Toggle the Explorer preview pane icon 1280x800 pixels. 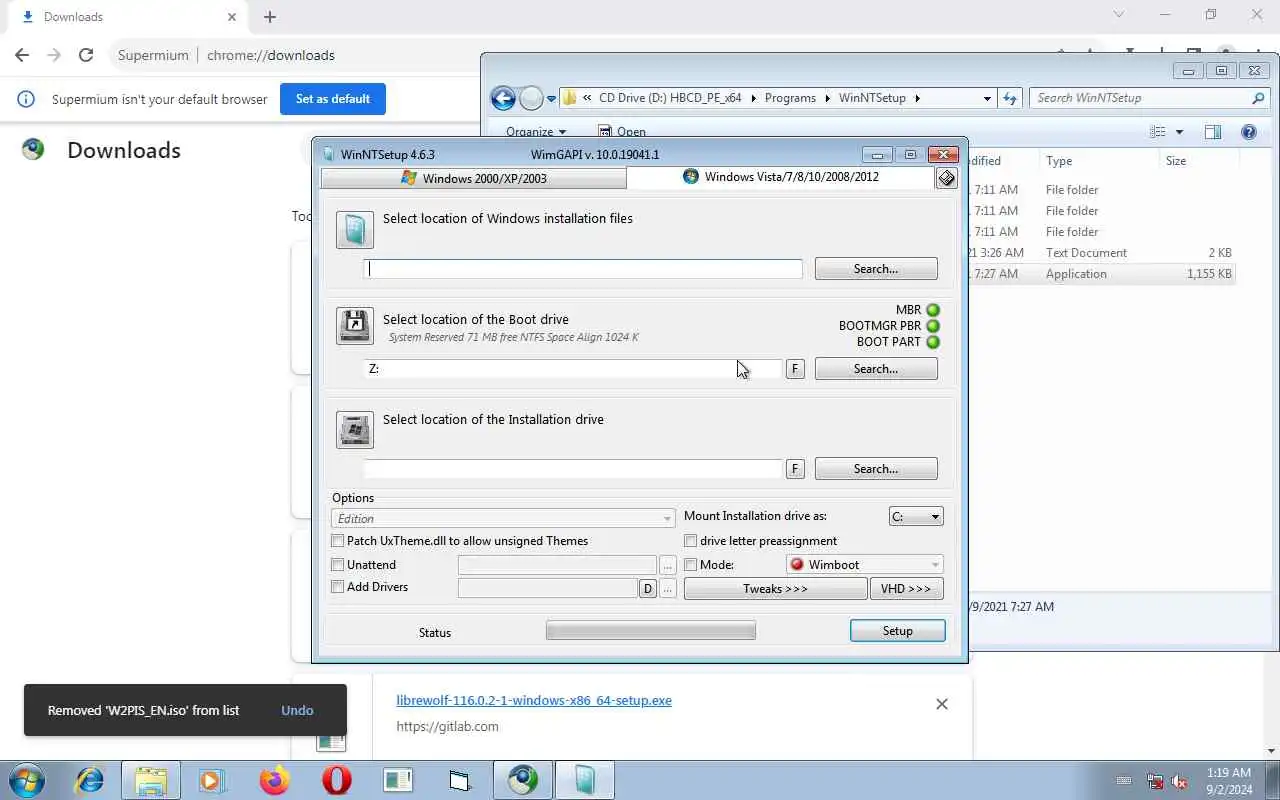[1212, 132]
